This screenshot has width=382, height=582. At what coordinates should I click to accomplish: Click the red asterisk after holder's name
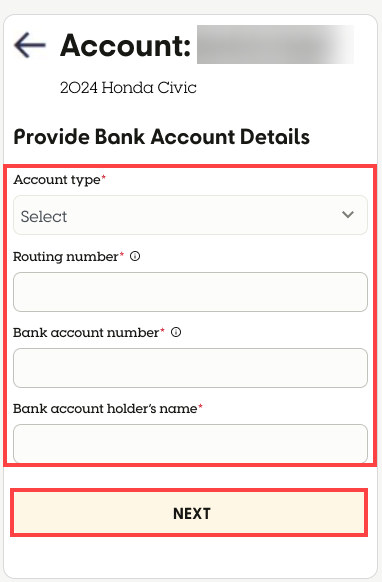click(x=200, y=406)
